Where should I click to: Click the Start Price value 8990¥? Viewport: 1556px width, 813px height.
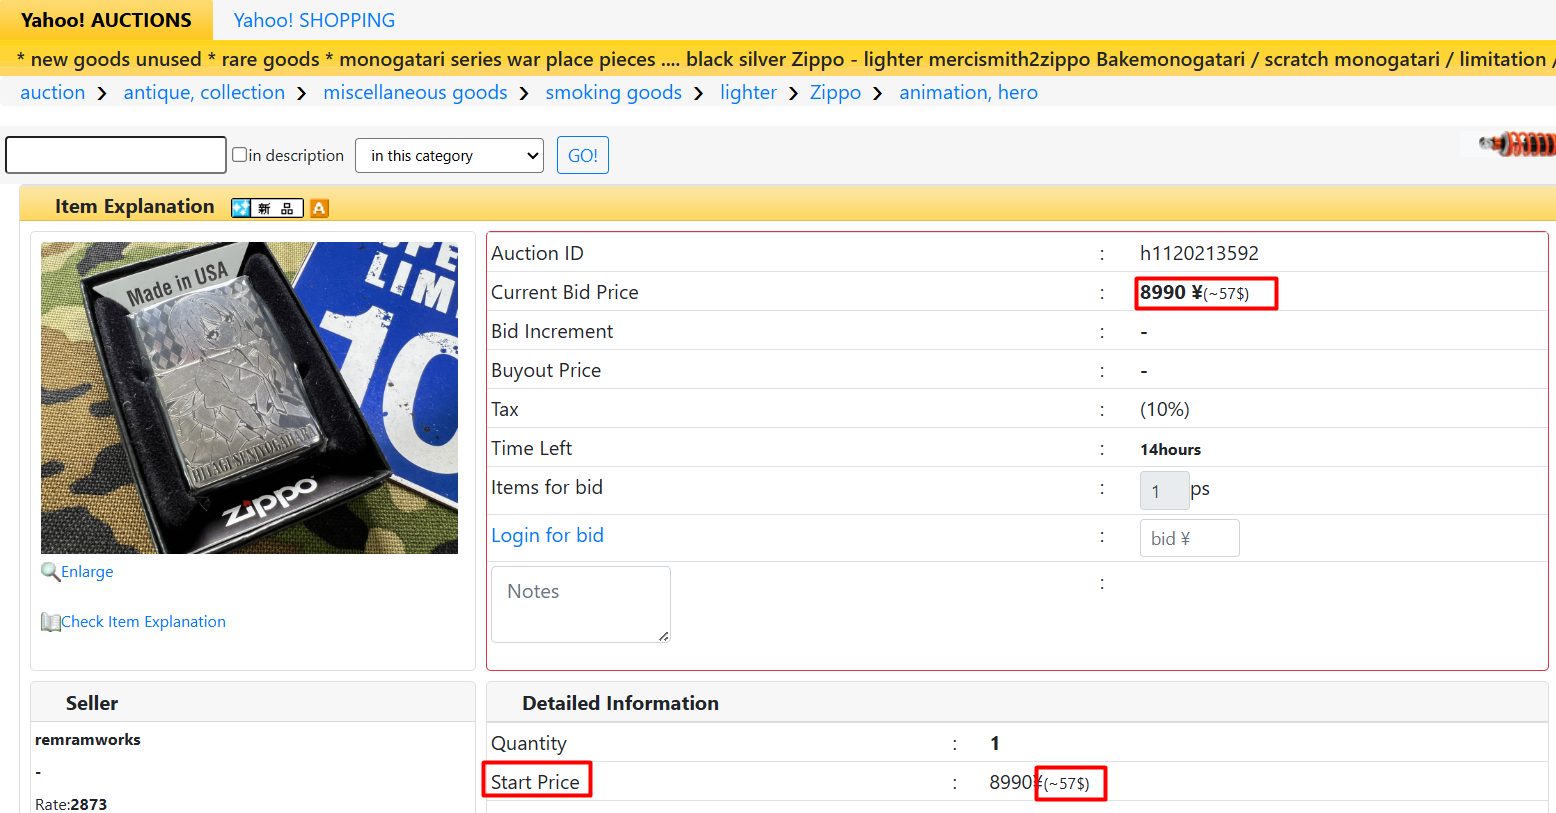[1016, 782]
